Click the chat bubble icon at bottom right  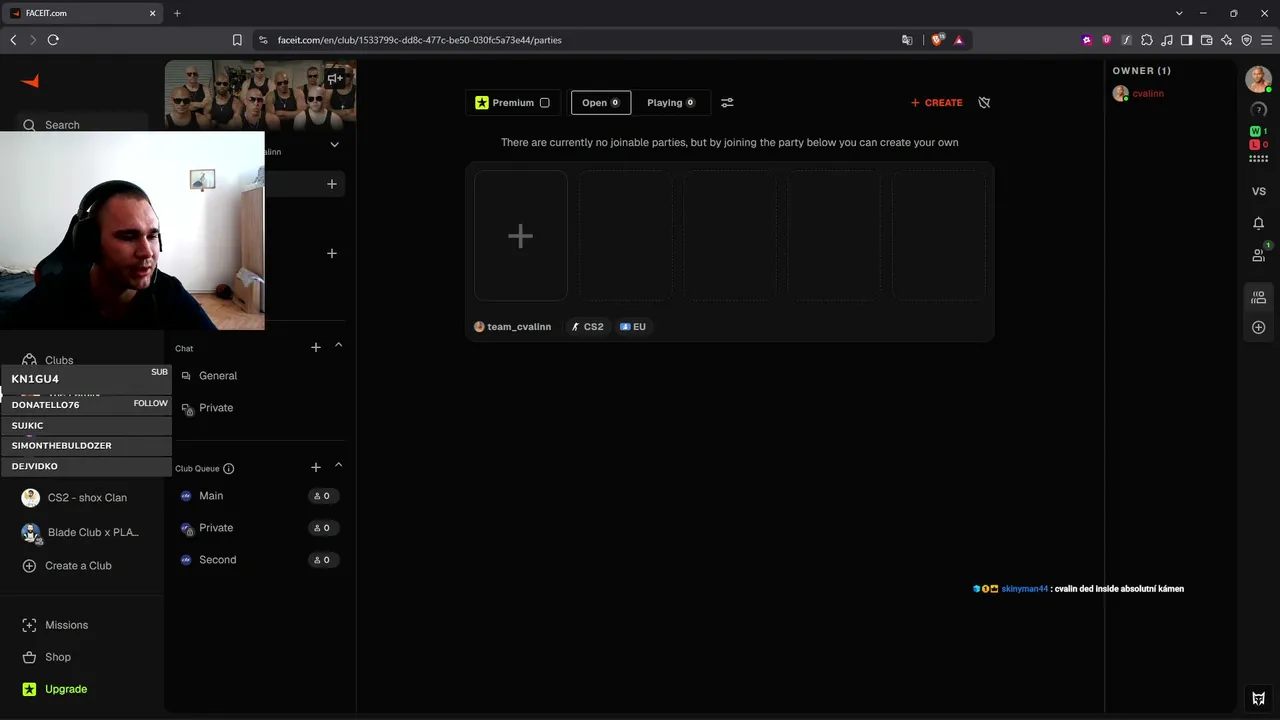(1259, 699)
